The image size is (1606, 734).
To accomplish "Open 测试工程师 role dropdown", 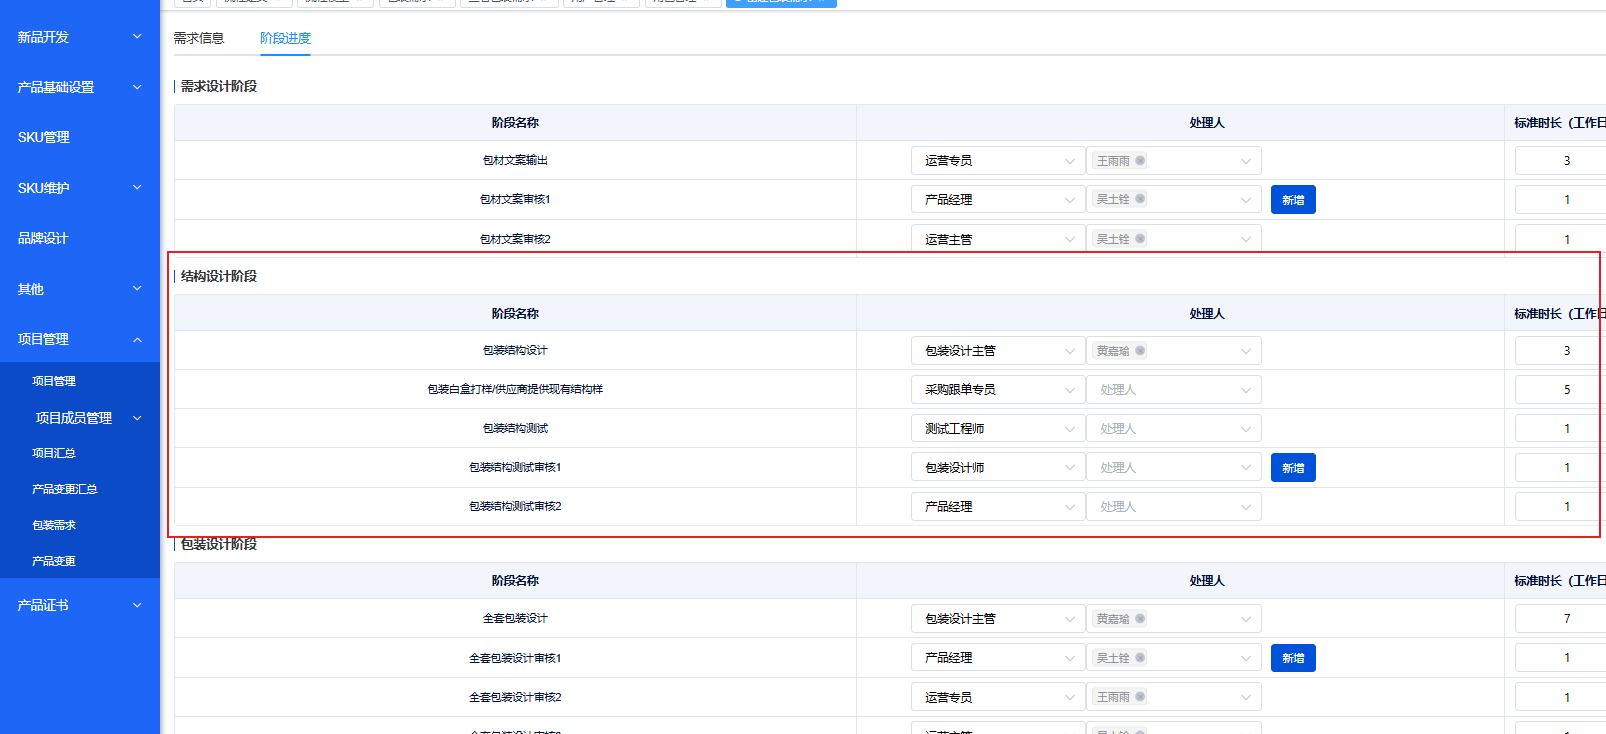I will pyautogui.click(x=997, y=429).
